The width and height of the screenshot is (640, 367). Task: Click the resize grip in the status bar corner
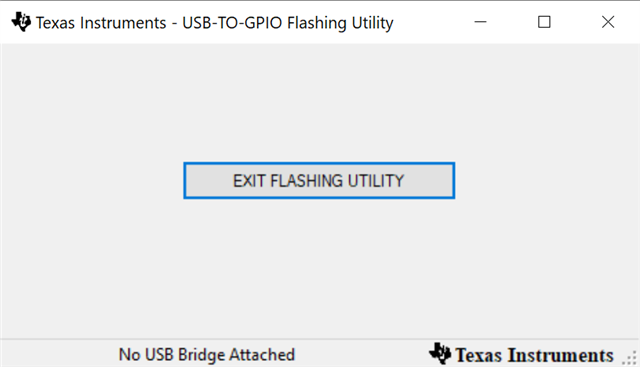(x=630, y=358)
